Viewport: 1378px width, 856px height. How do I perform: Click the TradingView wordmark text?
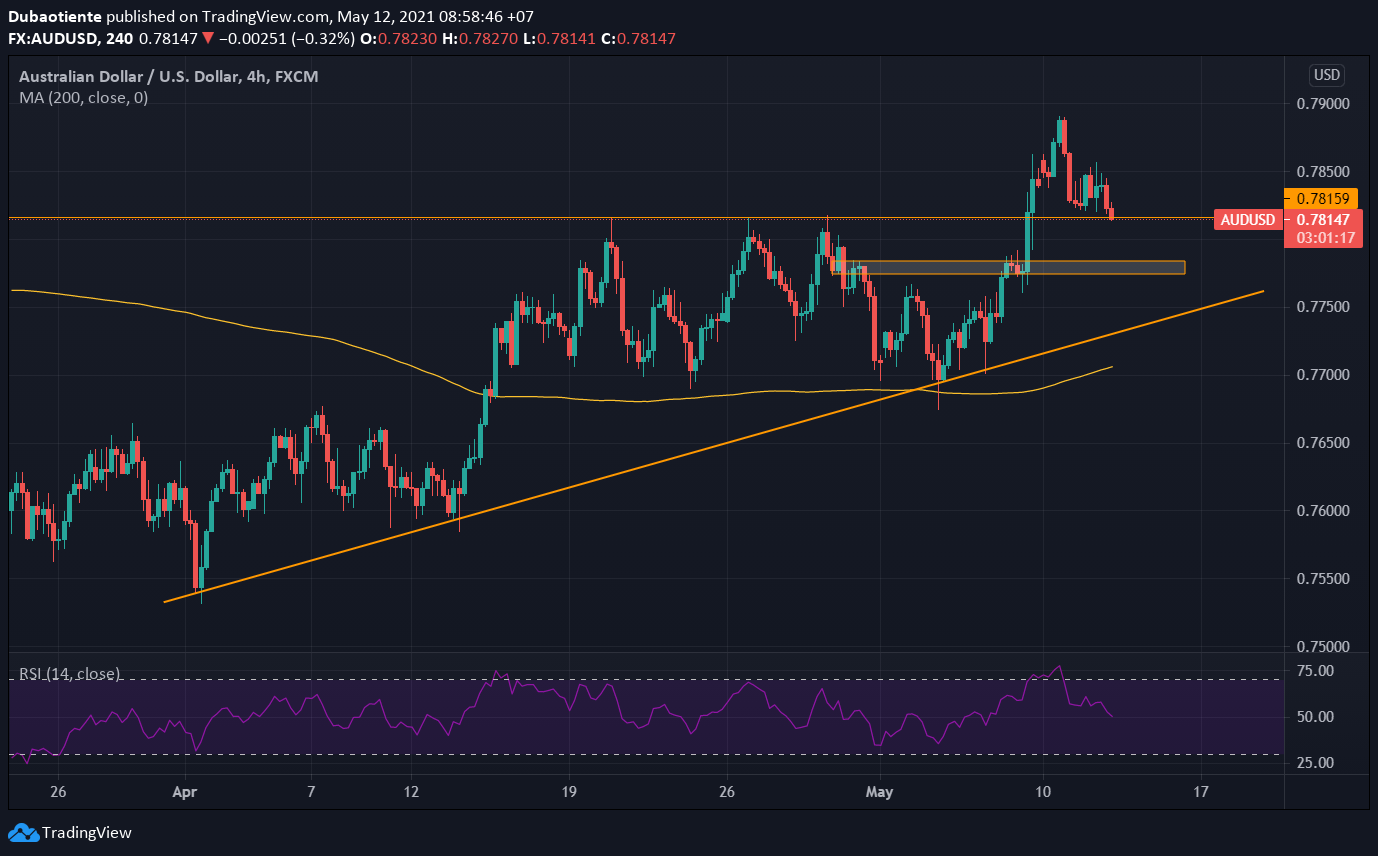87,833
